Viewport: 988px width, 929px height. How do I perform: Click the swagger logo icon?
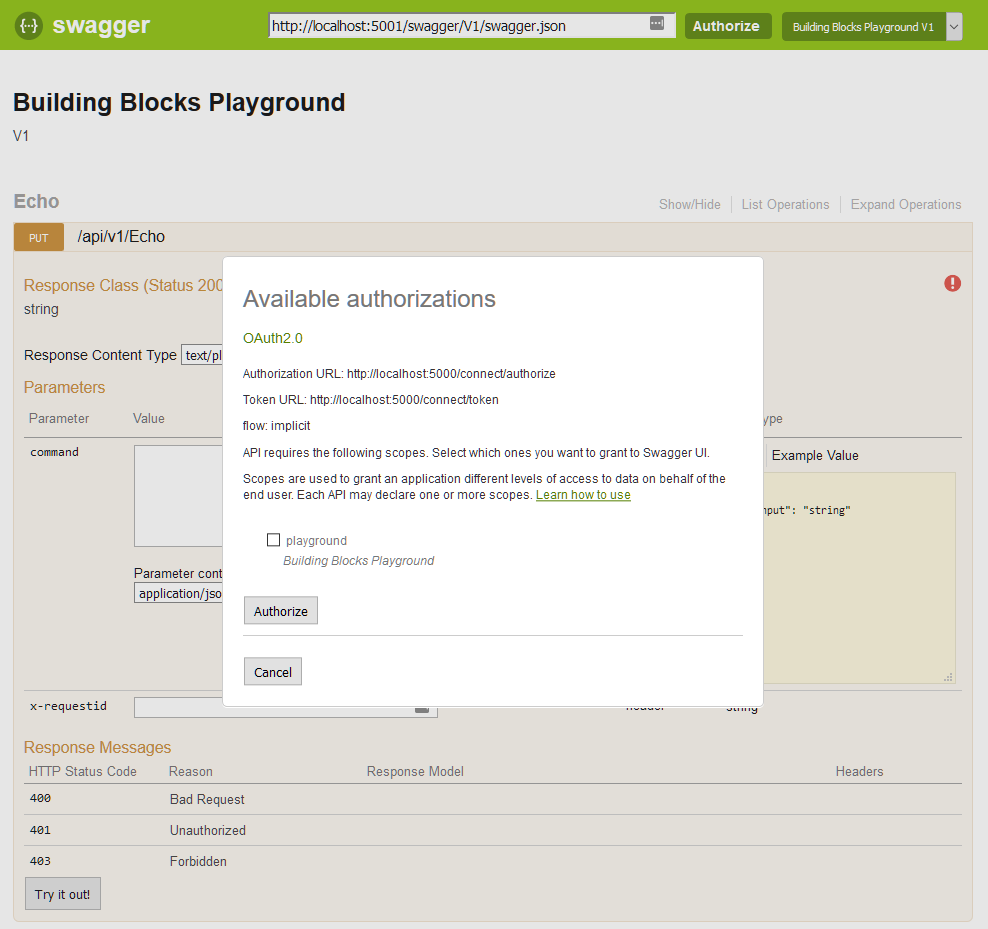pos(29,26)
